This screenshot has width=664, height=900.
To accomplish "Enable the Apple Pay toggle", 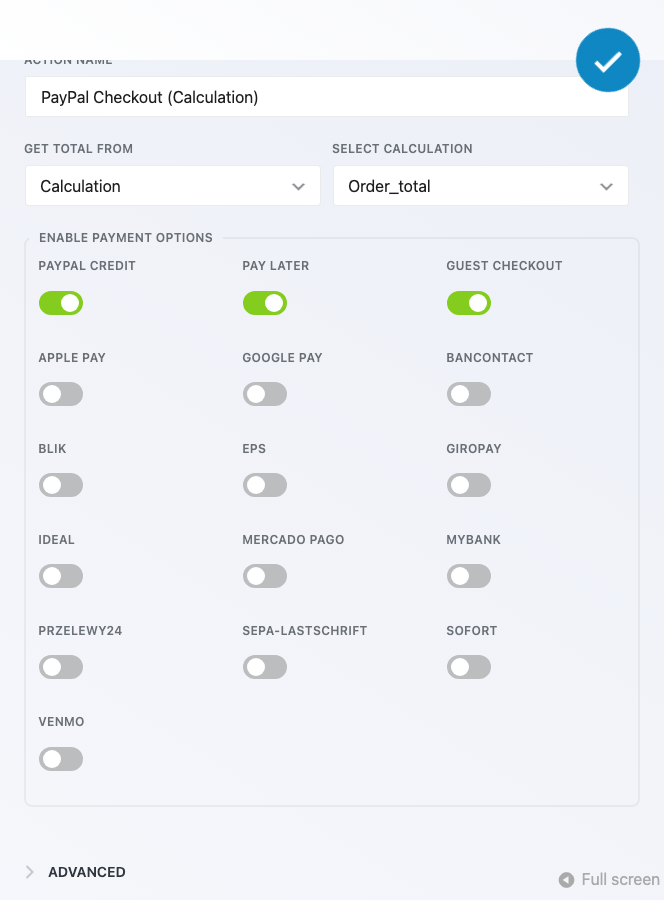I will tap(61, 394).
